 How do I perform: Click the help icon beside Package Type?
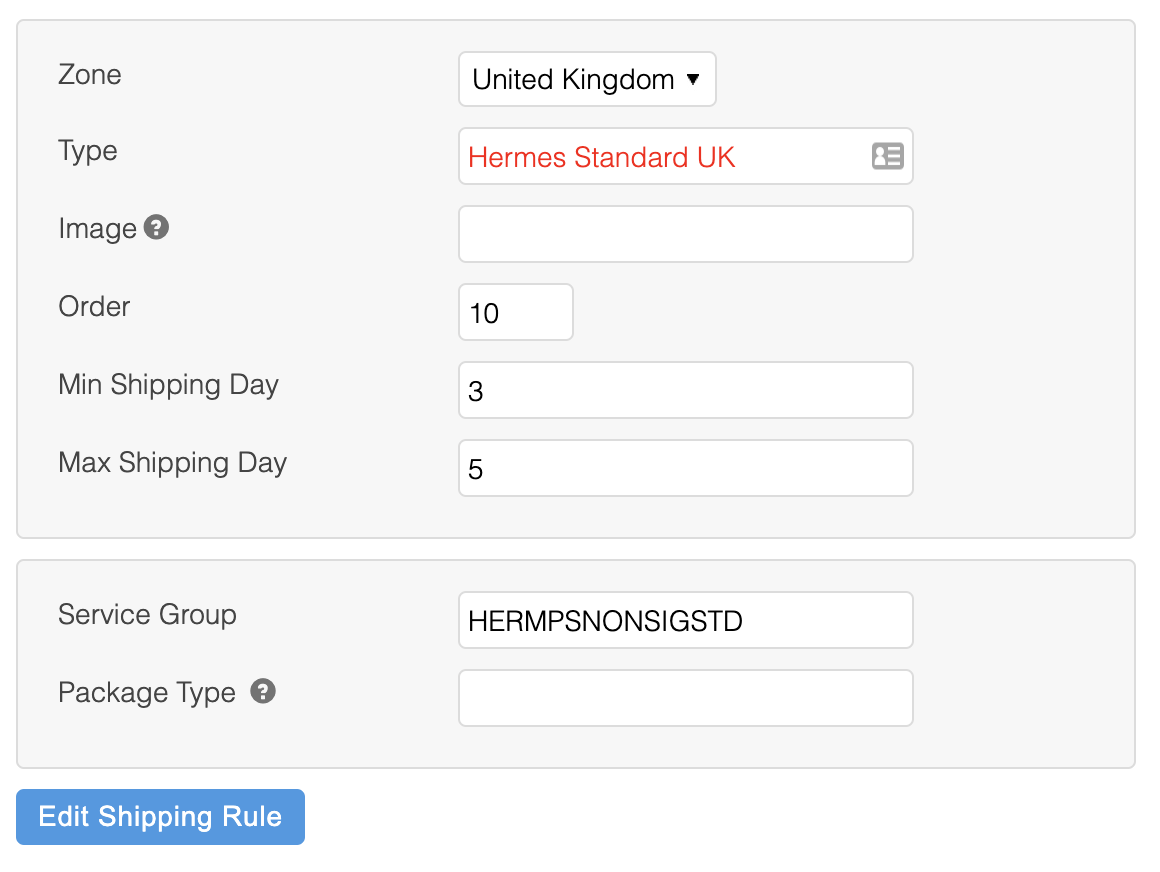(263, 691)
